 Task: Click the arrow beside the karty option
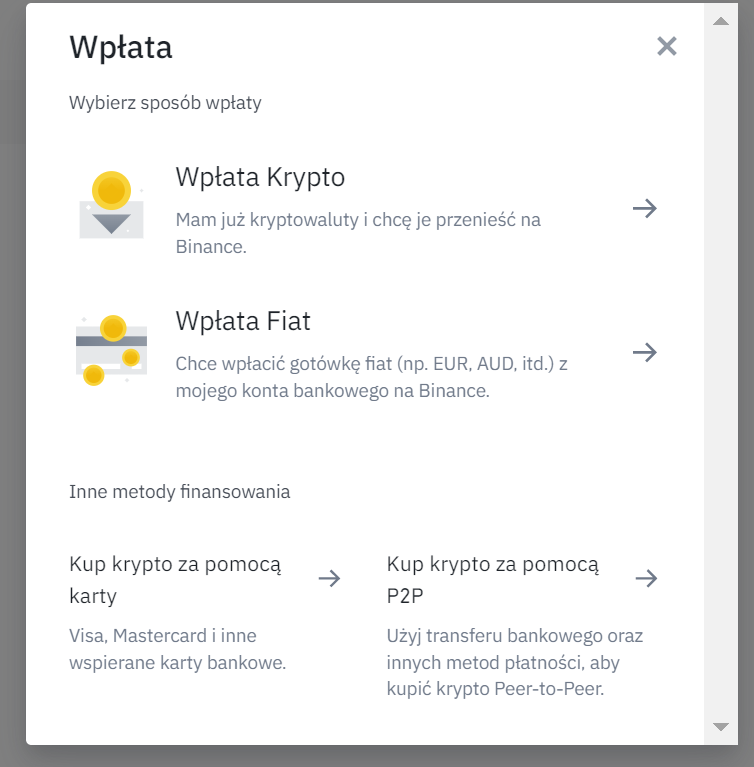[329, 578]
